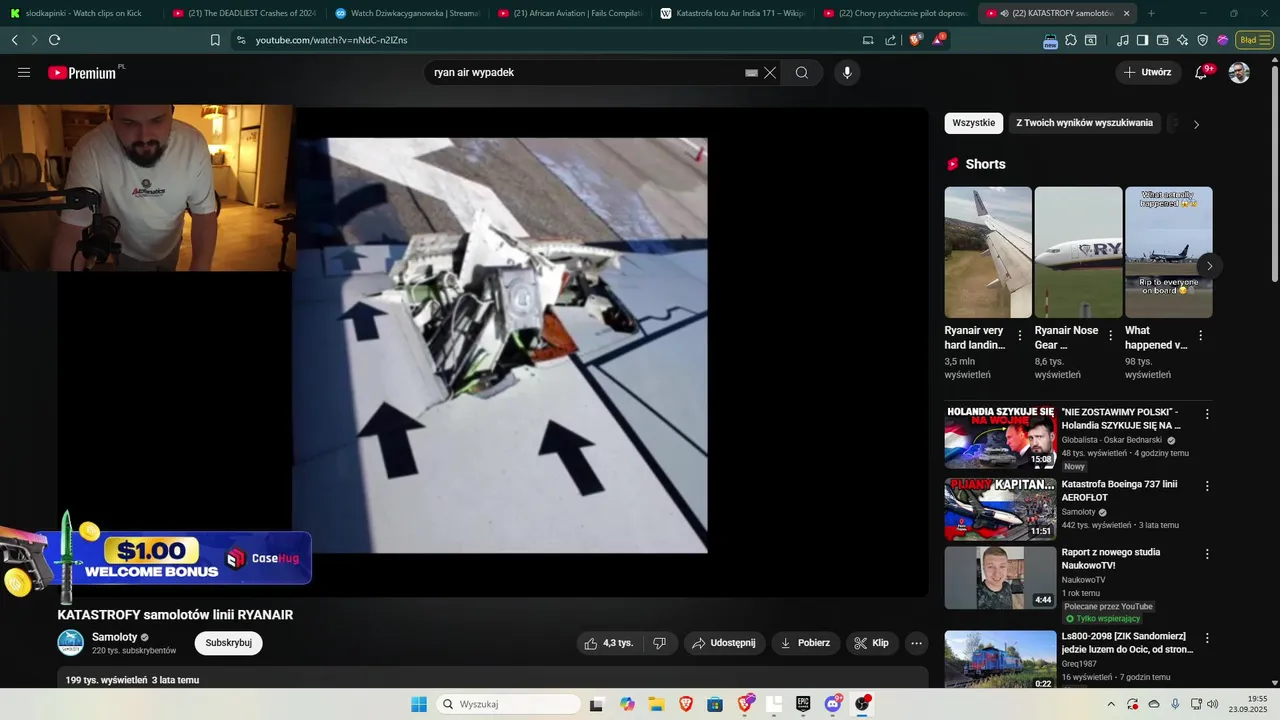This screenshot has height=720, width=1280.
Task: Subscribe with the Subskrybuj button
Action: pos(228,643)
